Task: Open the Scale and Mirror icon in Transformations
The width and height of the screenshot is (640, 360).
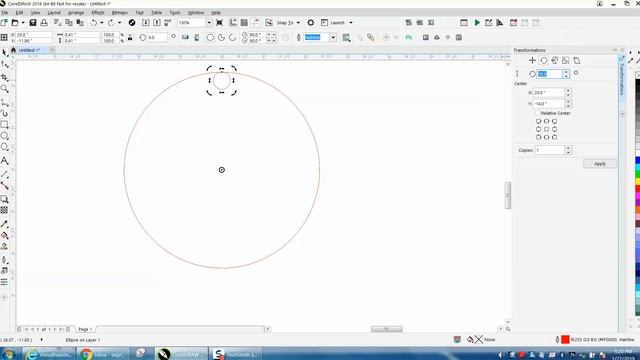Action: point(554,60)
